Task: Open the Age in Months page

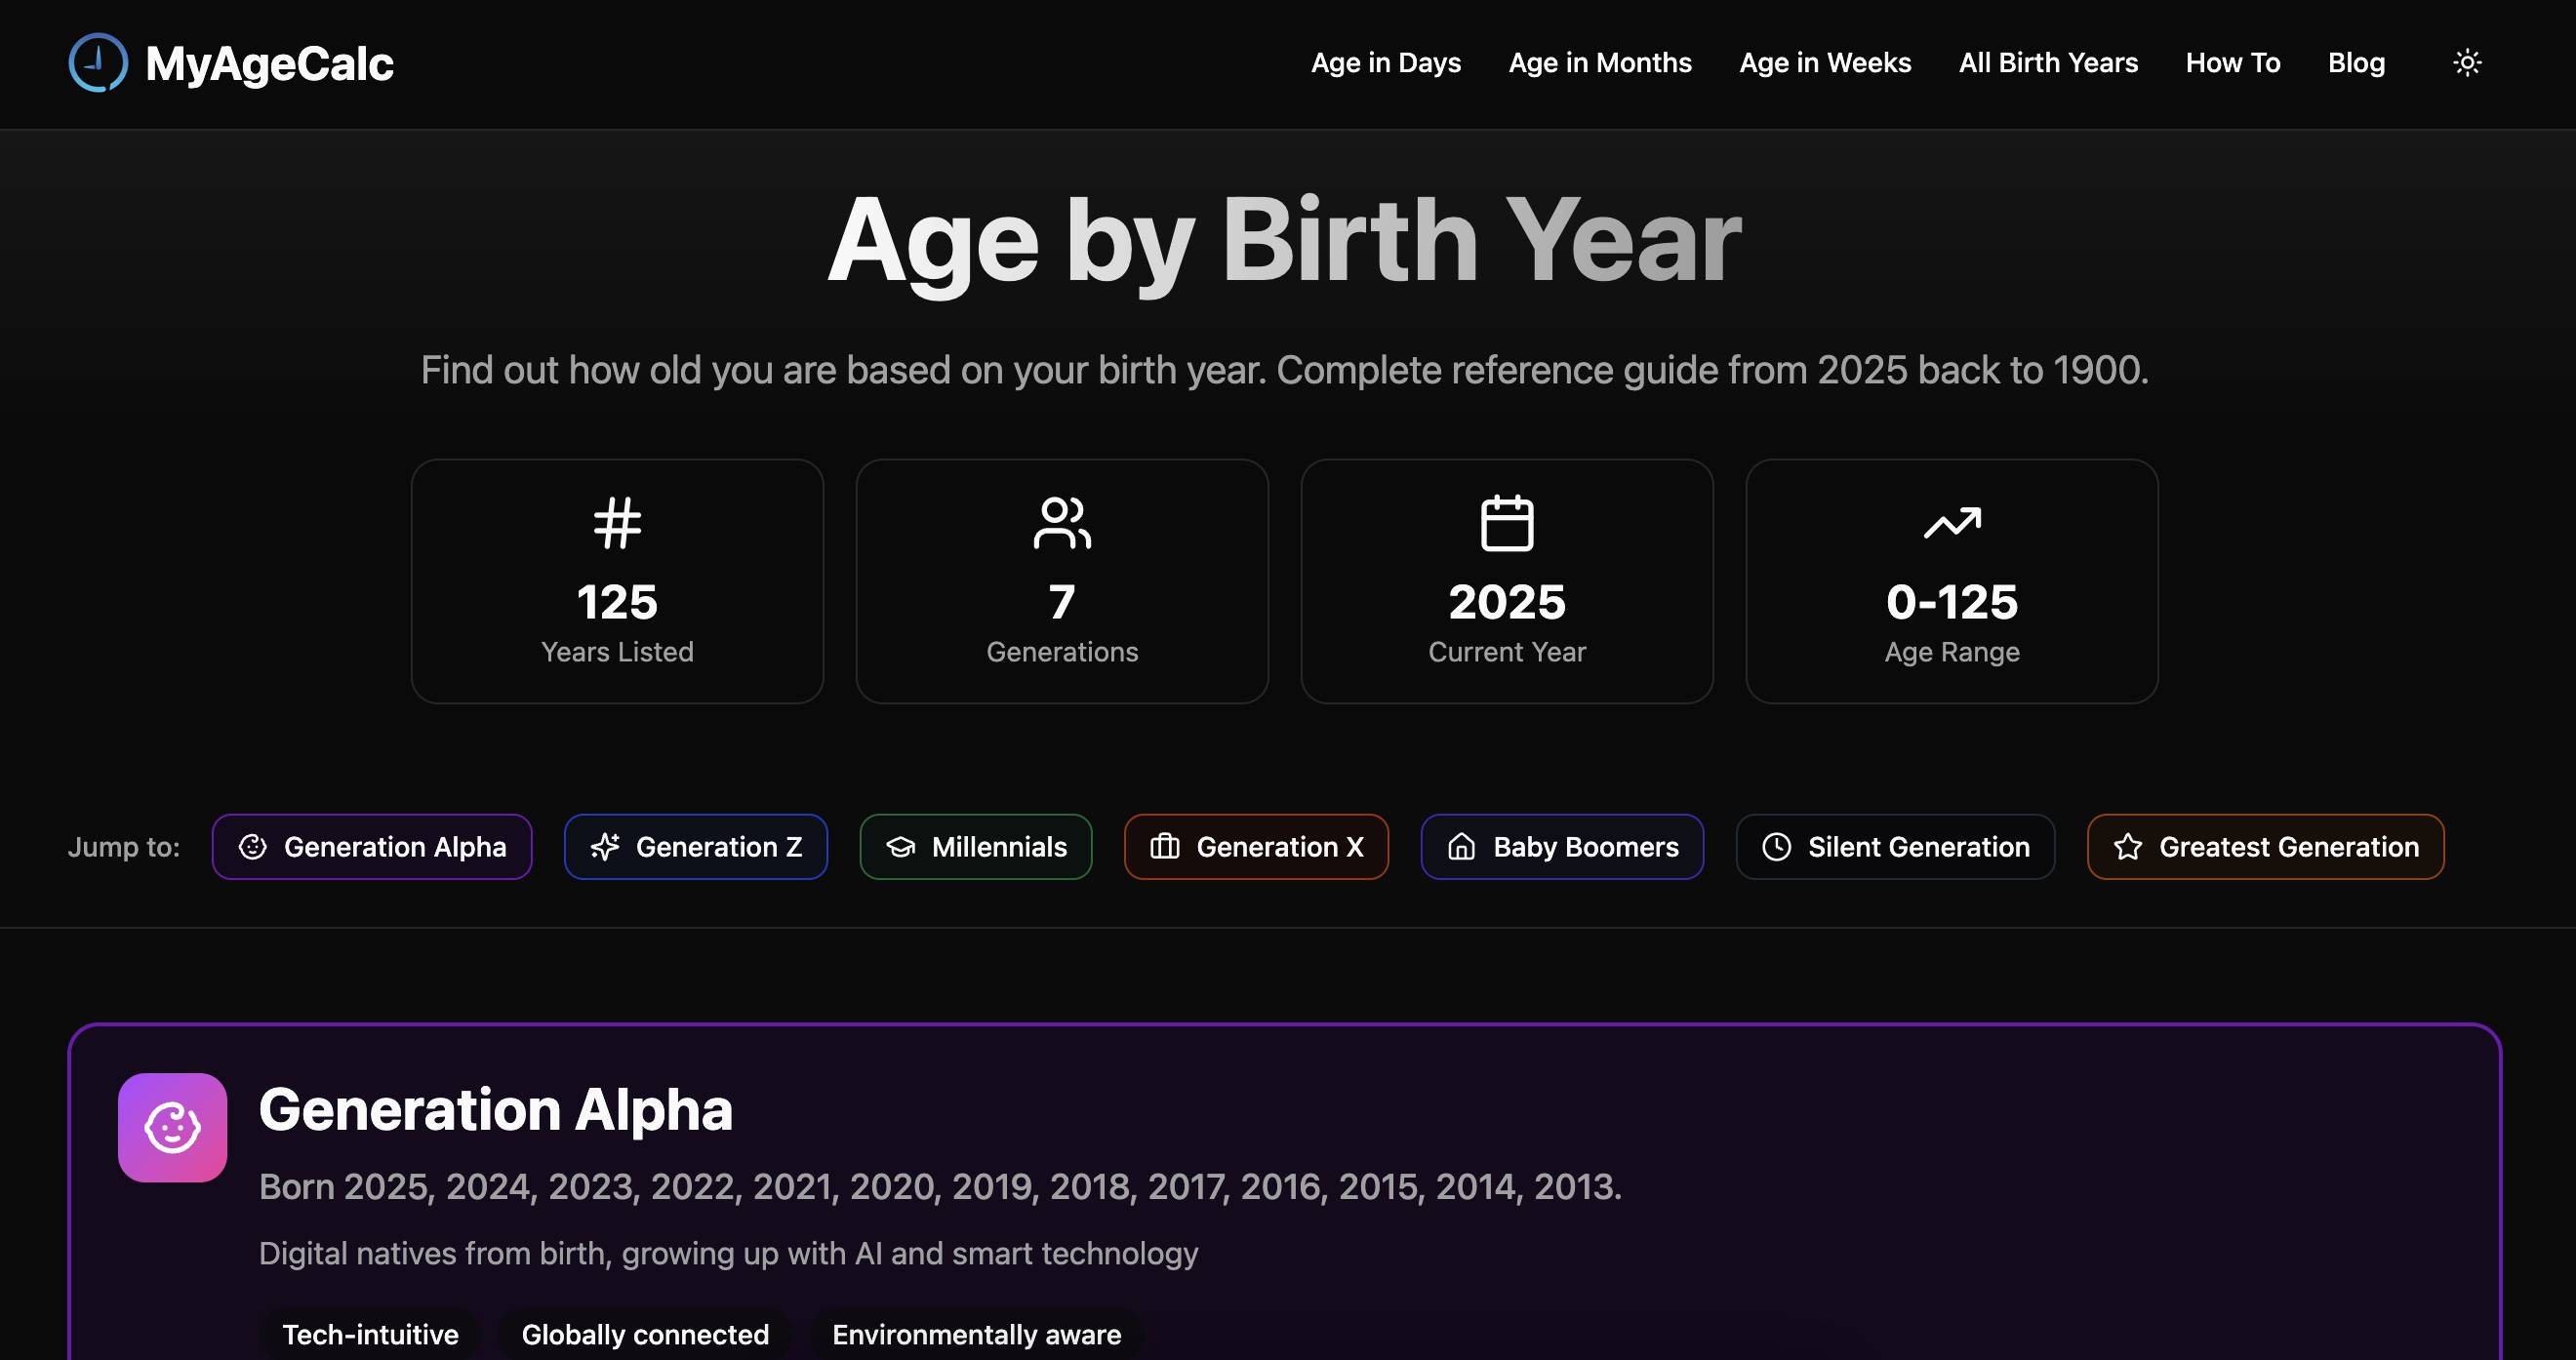Action: point(1599,62)
